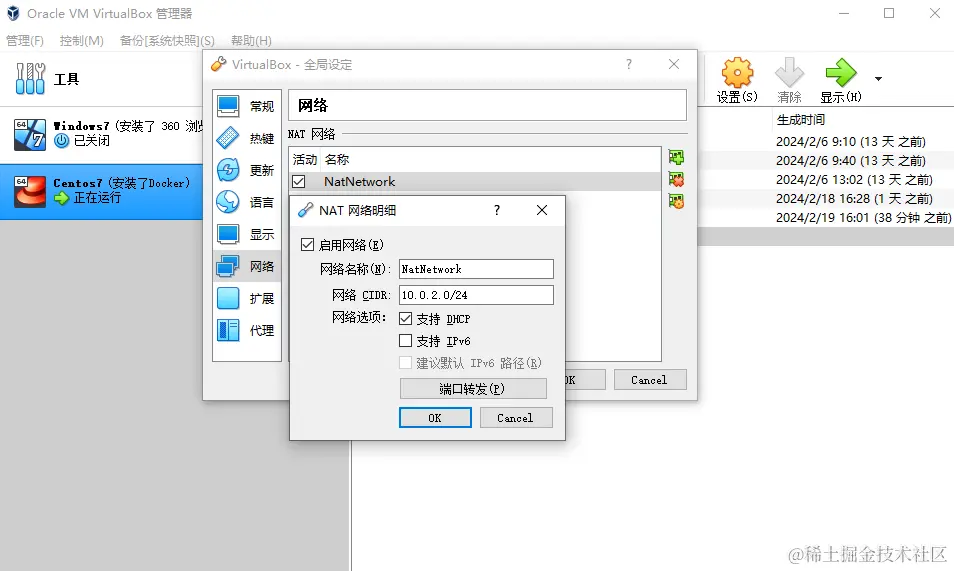Viewport: 954px width, 571px height.
Task: Click the edit selected NAT network icon
Action: (x=676, y=201)
